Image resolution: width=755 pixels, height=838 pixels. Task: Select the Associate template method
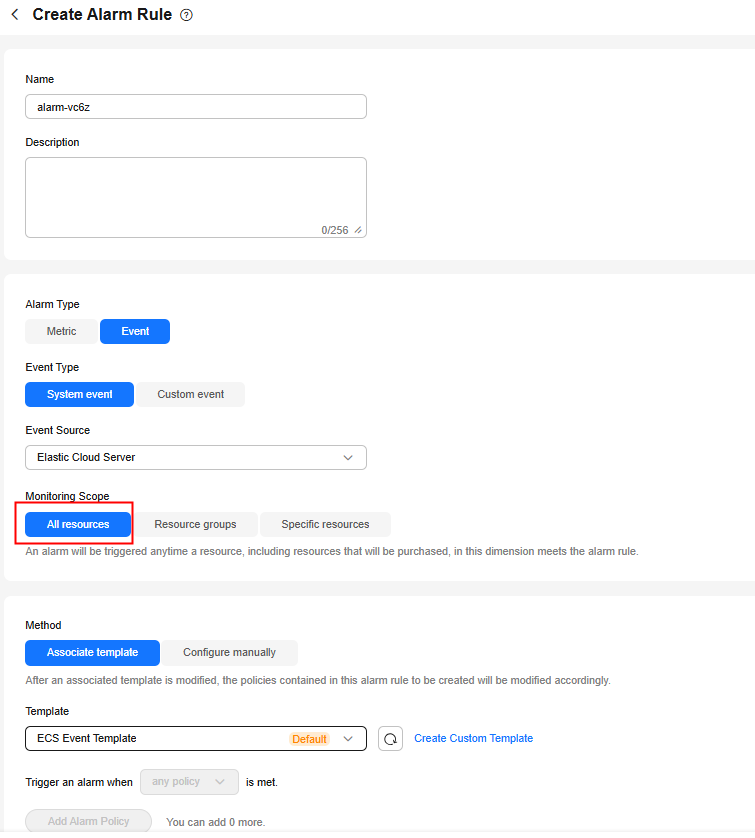(x=92, y=652)
